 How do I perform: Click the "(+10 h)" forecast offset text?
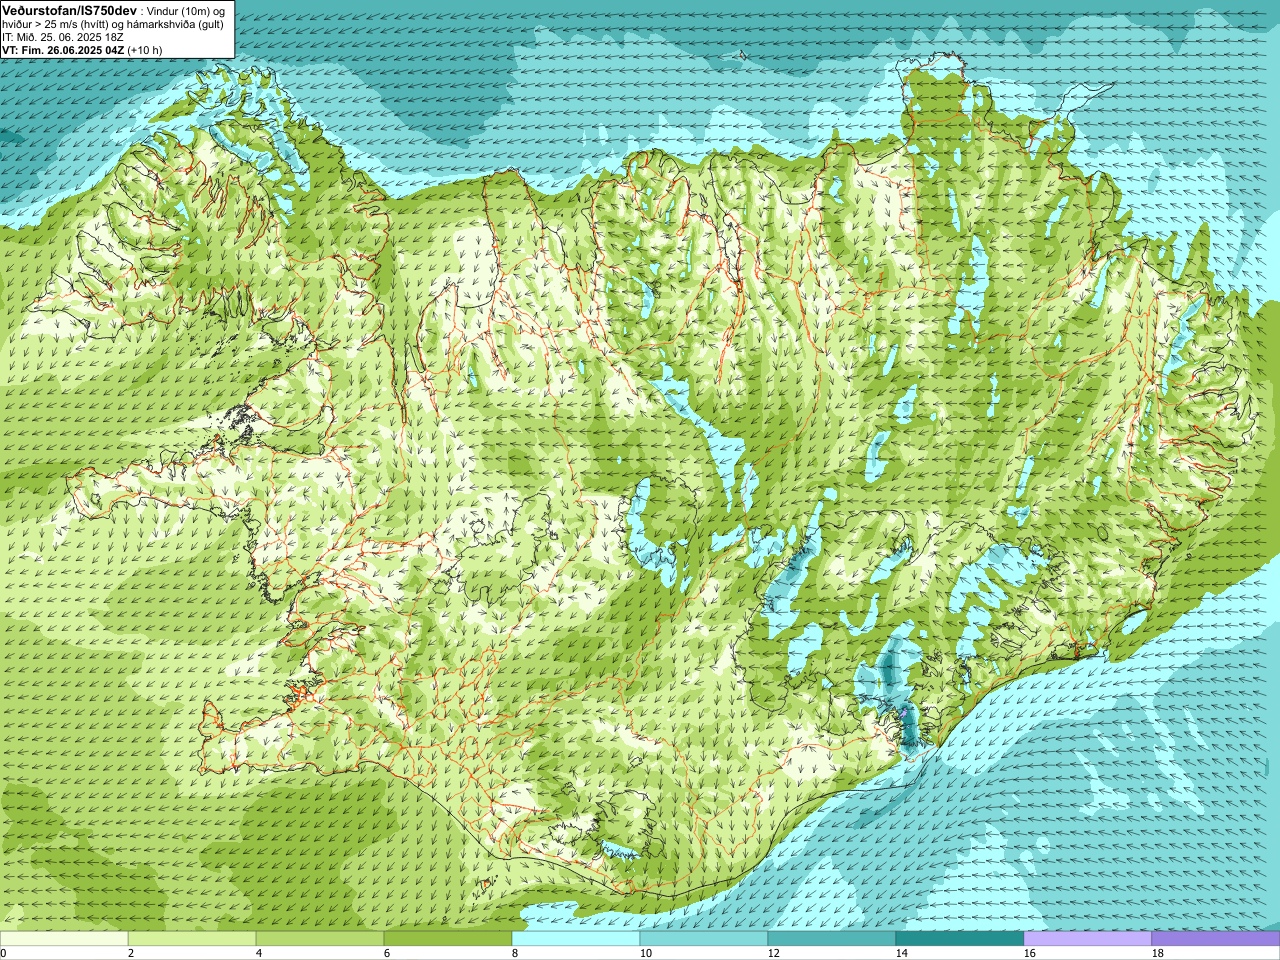pos(145,49)
